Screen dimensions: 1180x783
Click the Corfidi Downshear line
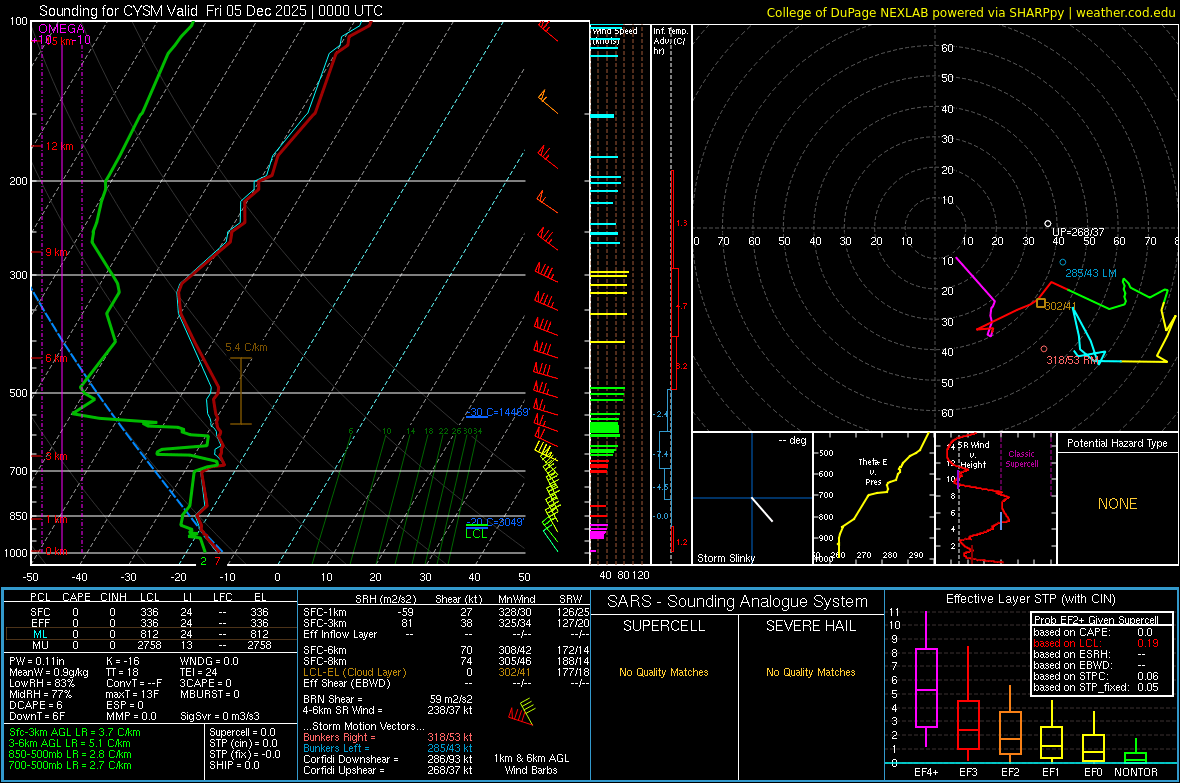[388, 759]
